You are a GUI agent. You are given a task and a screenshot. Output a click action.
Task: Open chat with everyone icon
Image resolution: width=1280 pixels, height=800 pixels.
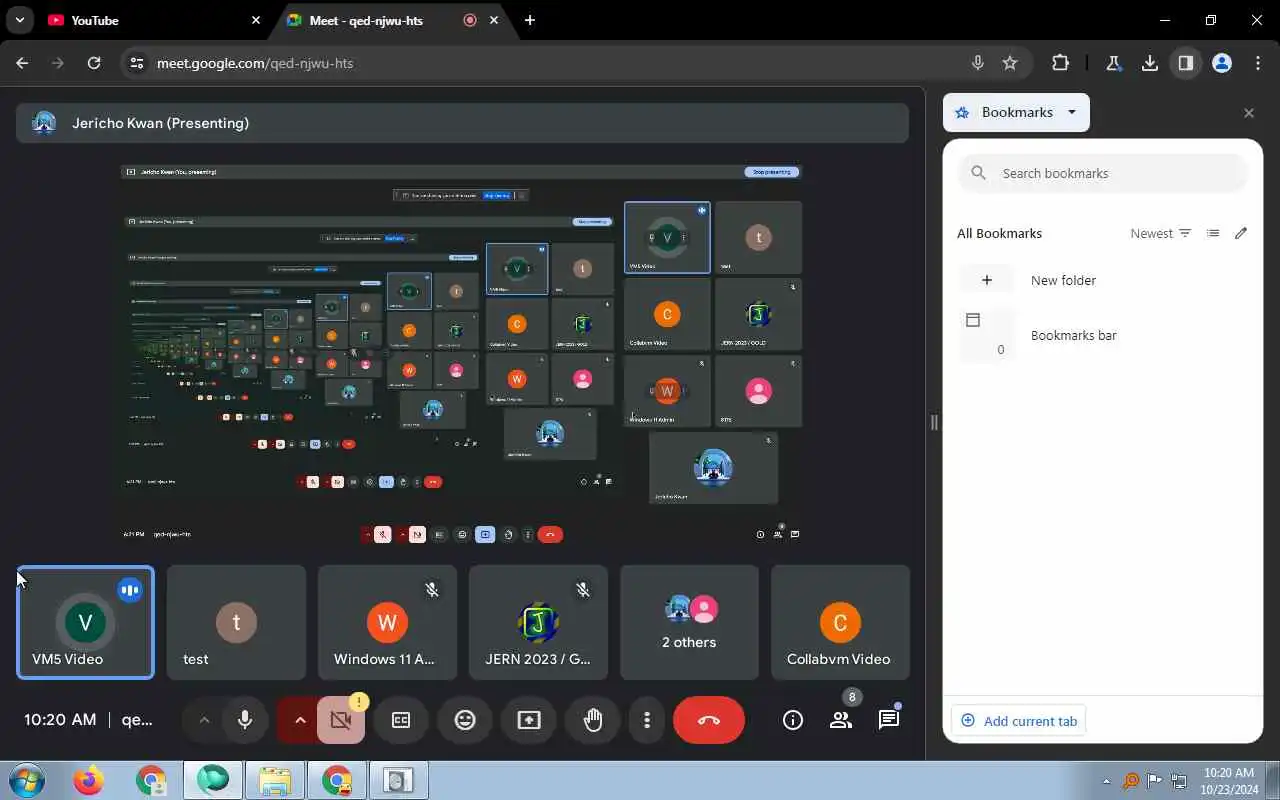coord(889,720)
